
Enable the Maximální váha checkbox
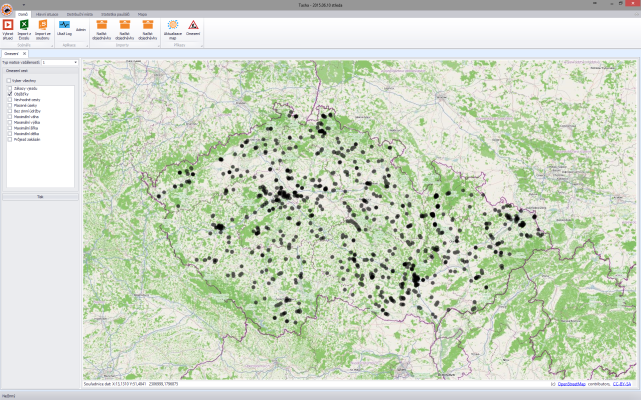[x=10, y=117]
